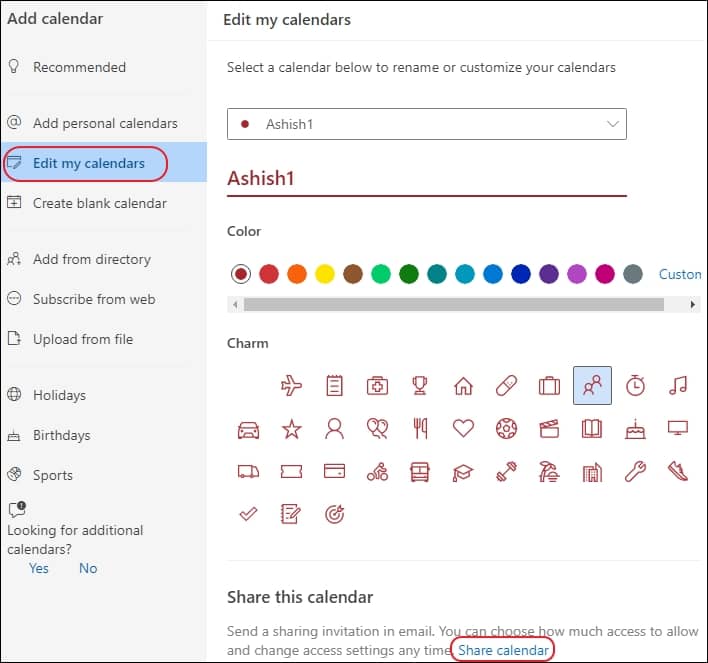
Task: Choose the gray color swatch
Action: click(633, 274)
